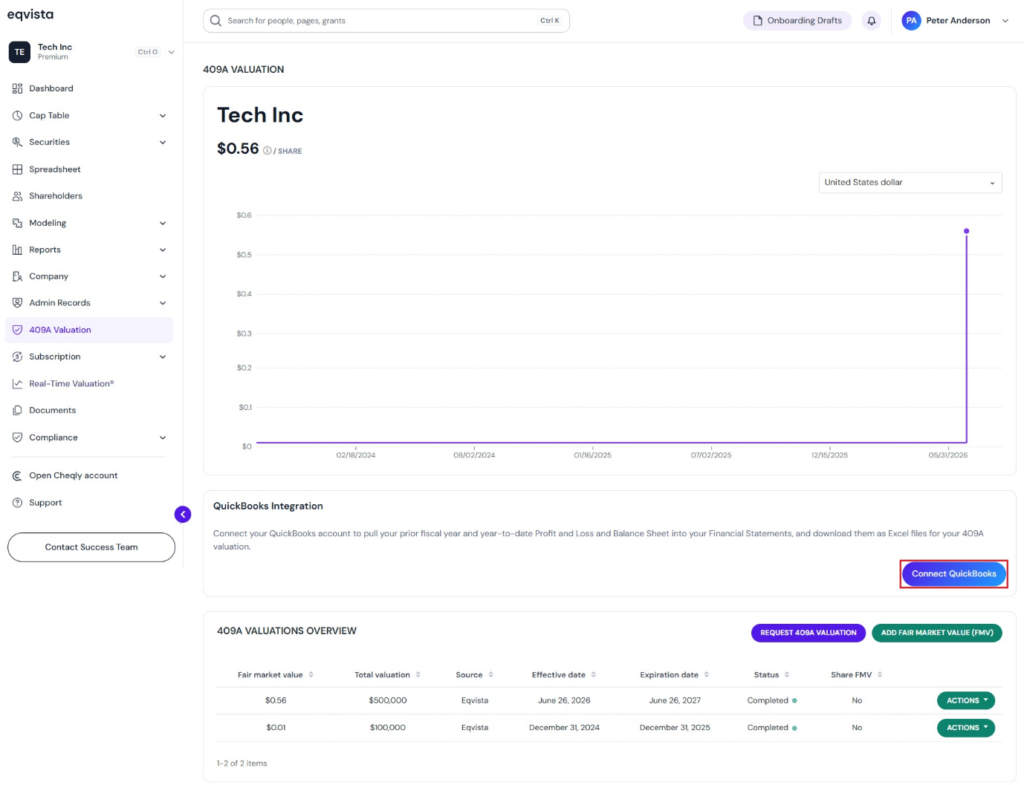This screenshot has width=1024, height=785.
Task: Expand the Securities menu chevron
Action: tap(163, 142)
